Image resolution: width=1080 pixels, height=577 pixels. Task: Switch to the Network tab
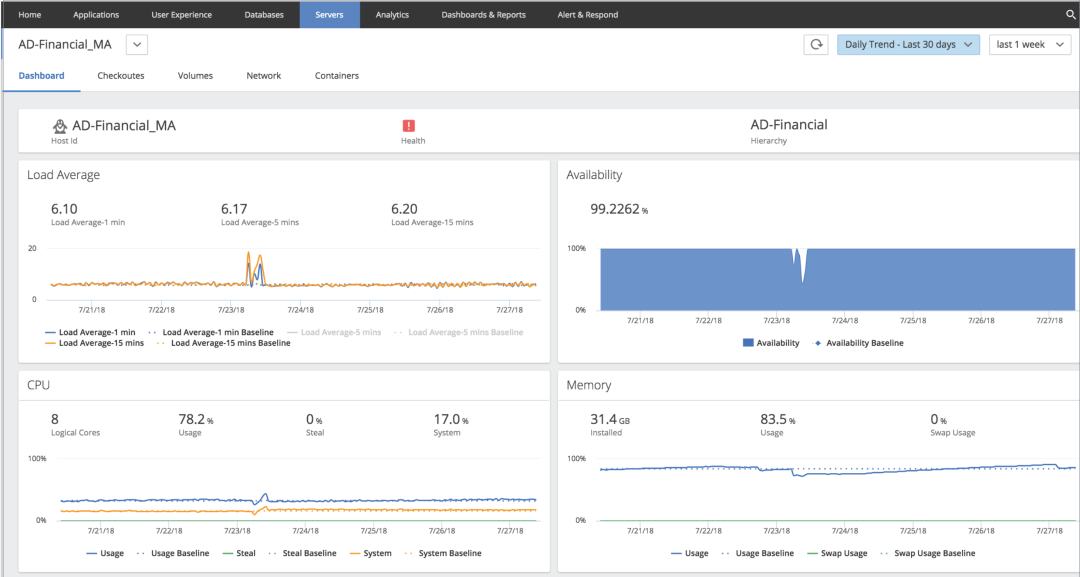264,76
